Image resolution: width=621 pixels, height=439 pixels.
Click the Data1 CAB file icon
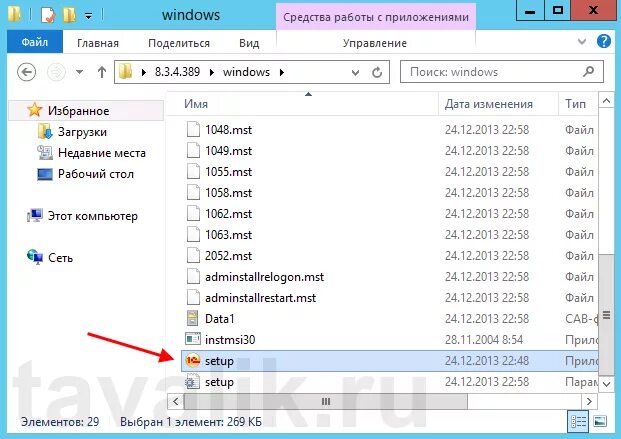click(x=192, y=318)
